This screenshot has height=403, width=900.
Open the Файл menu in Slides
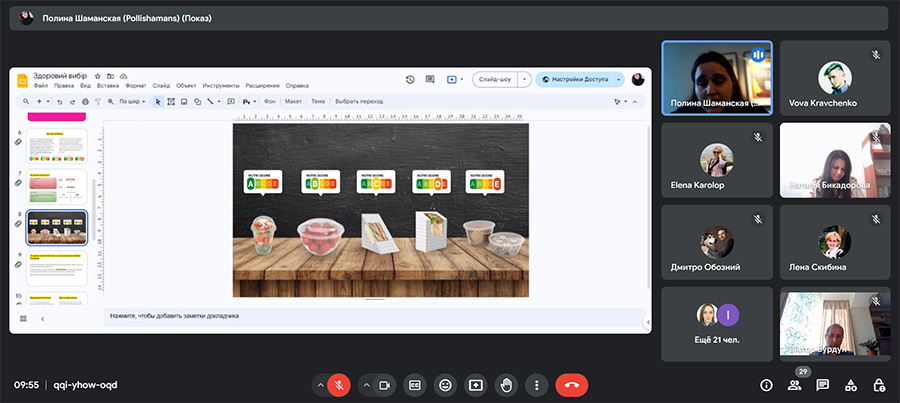pos(40,86)
